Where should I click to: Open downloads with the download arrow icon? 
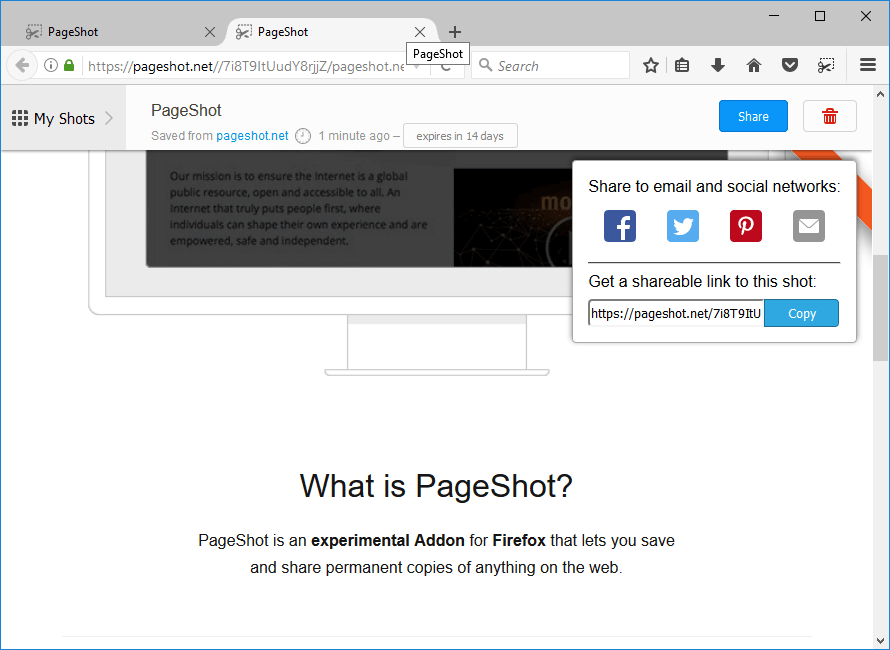point(717,64)
